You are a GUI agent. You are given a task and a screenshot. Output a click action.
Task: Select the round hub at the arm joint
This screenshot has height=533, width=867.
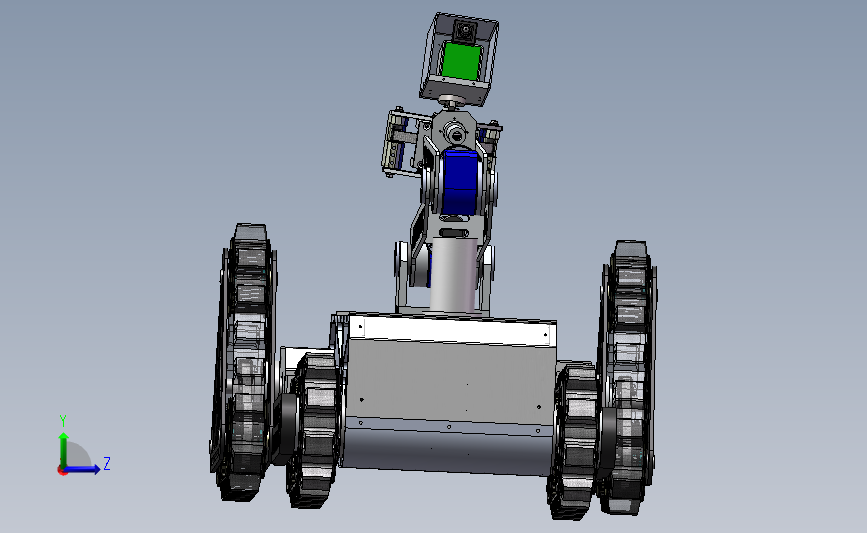[456, 134]
